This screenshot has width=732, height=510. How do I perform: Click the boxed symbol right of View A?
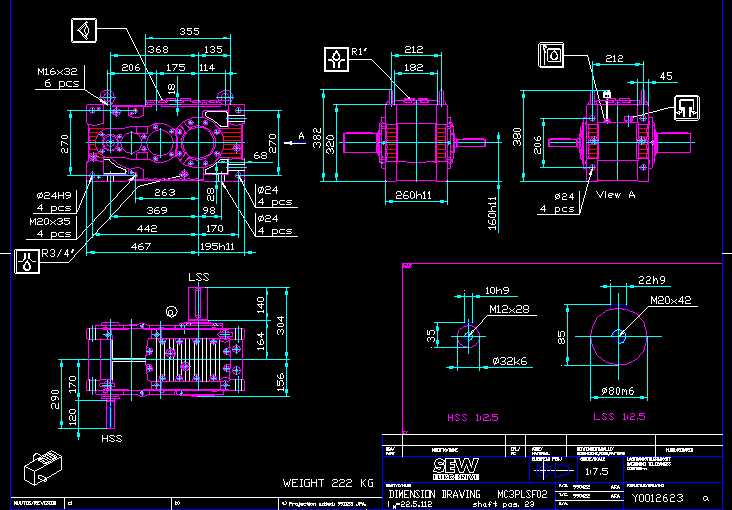click(x=687, y=108)
